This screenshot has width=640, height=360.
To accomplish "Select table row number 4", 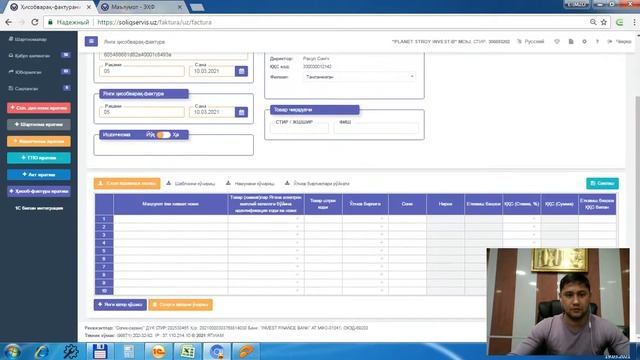I will tap(104, 243).
